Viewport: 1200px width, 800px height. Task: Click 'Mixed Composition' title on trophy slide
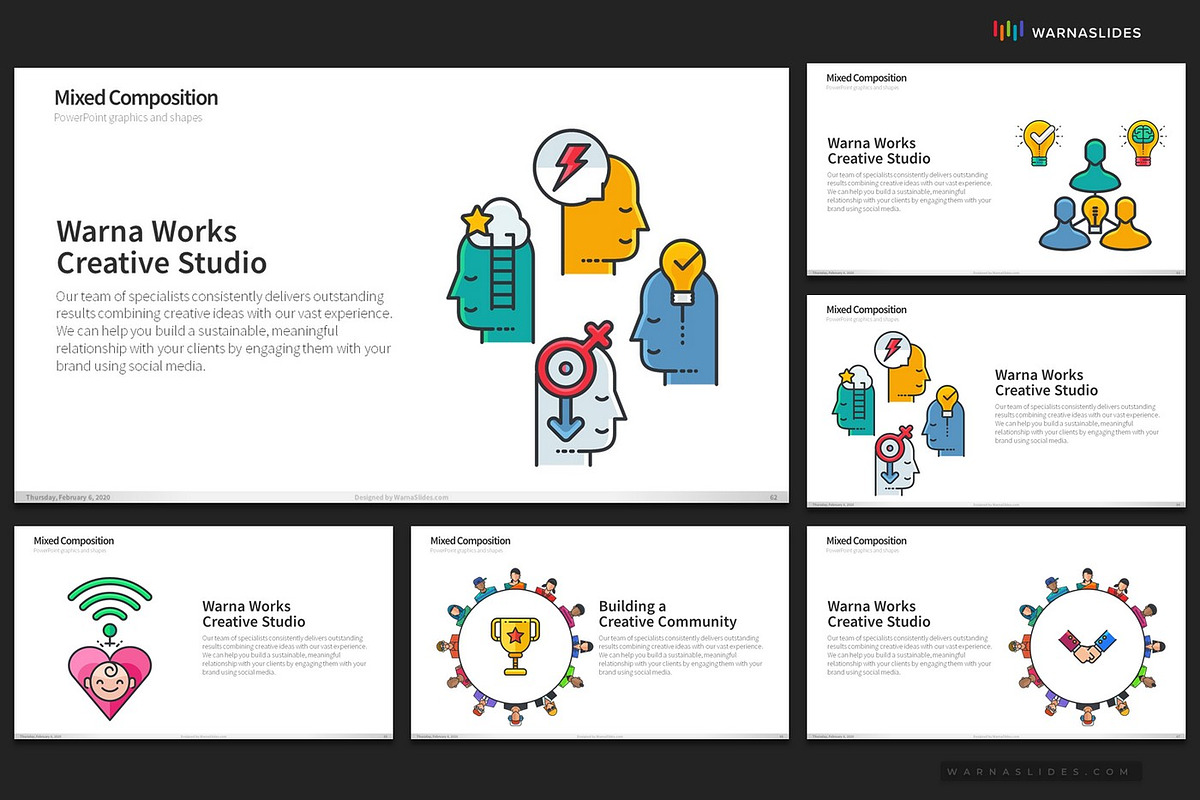(x=470, y=541)
